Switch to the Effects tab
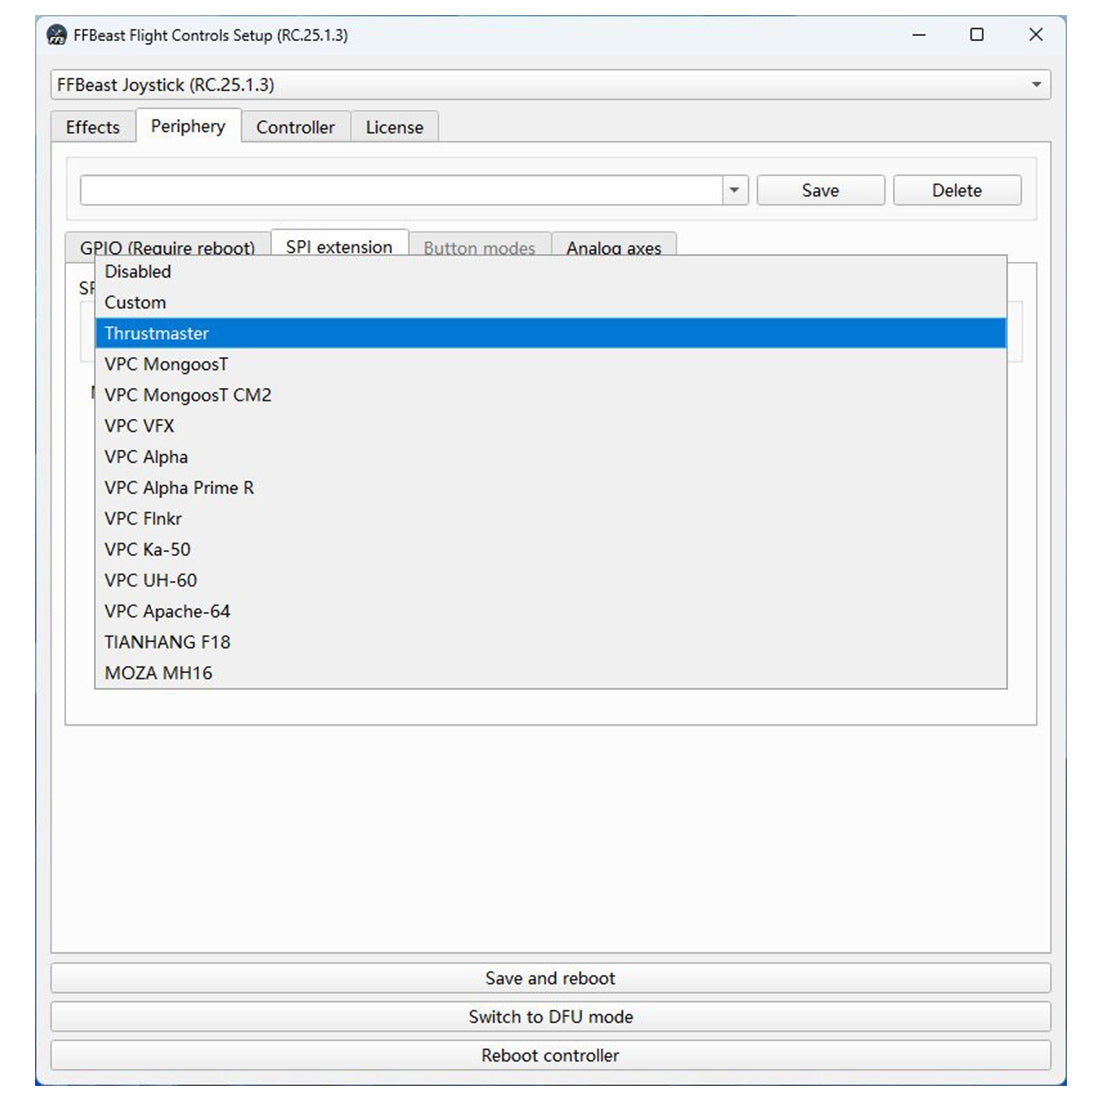The image size is (1100, 1100). click(x=93, y=127)
